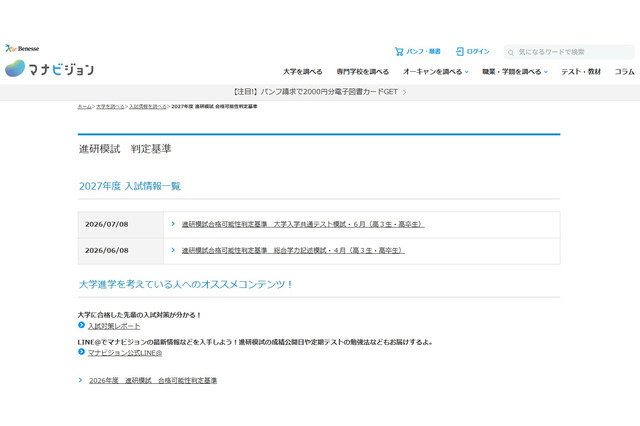Viewport: 640px width, 426px height.
Task: Click the パンフ請求で2000円分電子図書カードGET banner
Action: [x=320, y=92]
